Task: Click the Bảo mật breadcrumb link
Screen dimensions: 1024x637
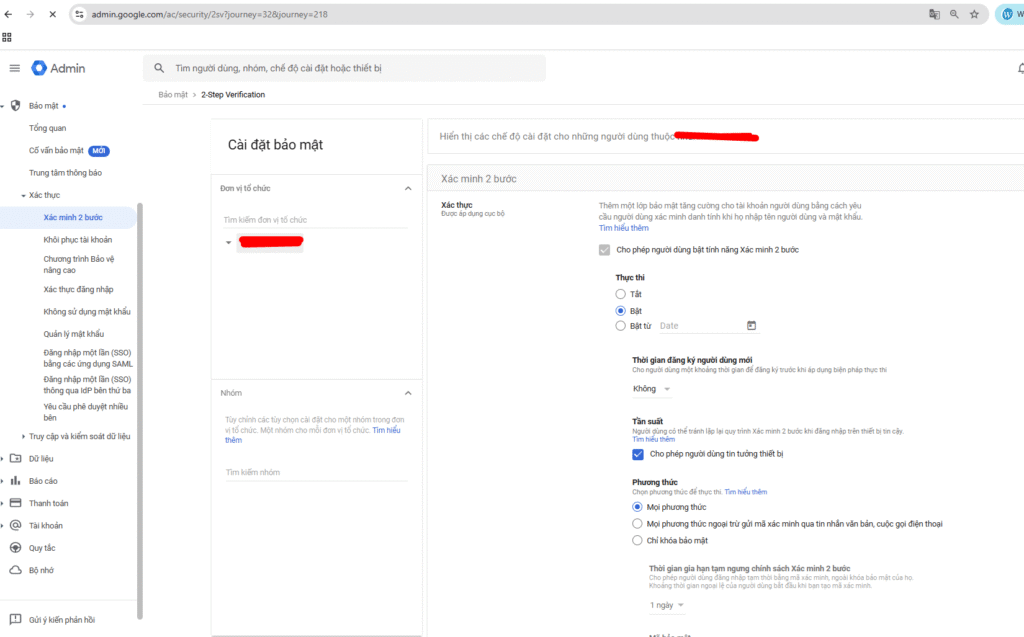Action: tap(172, 95)
